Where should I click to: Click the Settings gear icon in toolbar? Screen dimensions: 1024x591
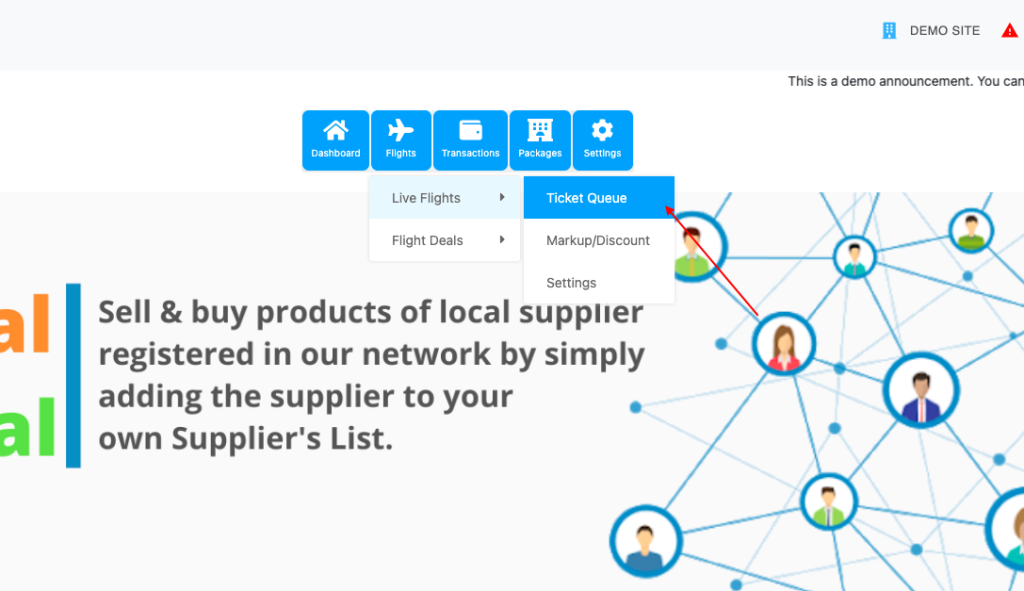(602, 131)
